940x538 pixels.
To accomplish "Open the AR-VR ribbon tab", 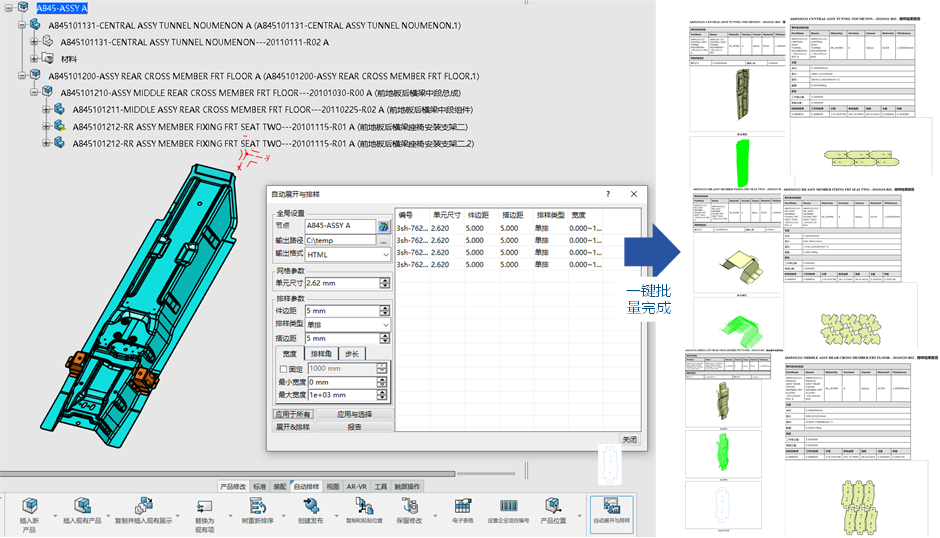I will tap(357, 486).
